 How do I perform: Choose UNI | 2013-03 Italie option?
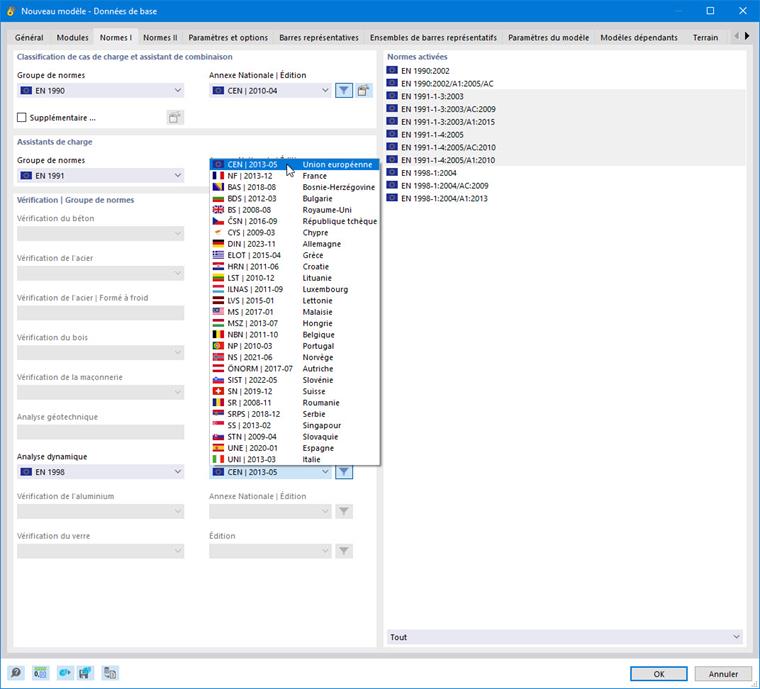pyautogui.click(x=295, y=459)
